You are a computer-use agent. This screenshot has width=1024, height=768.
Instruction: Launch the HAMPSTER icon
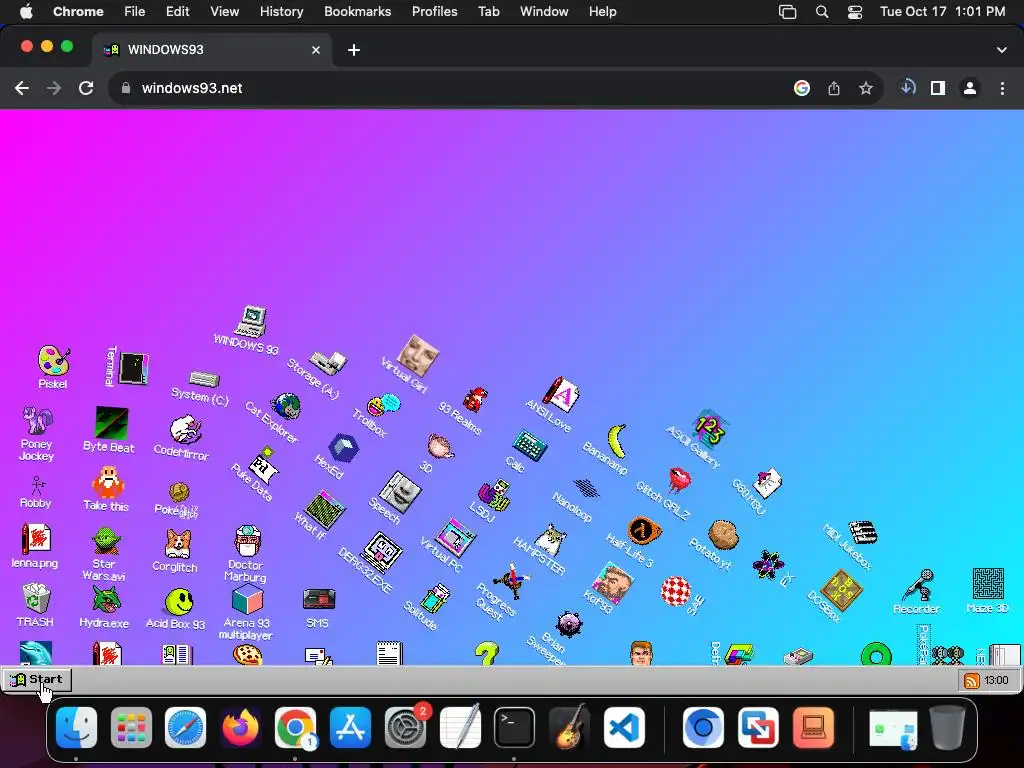(550, 539)
